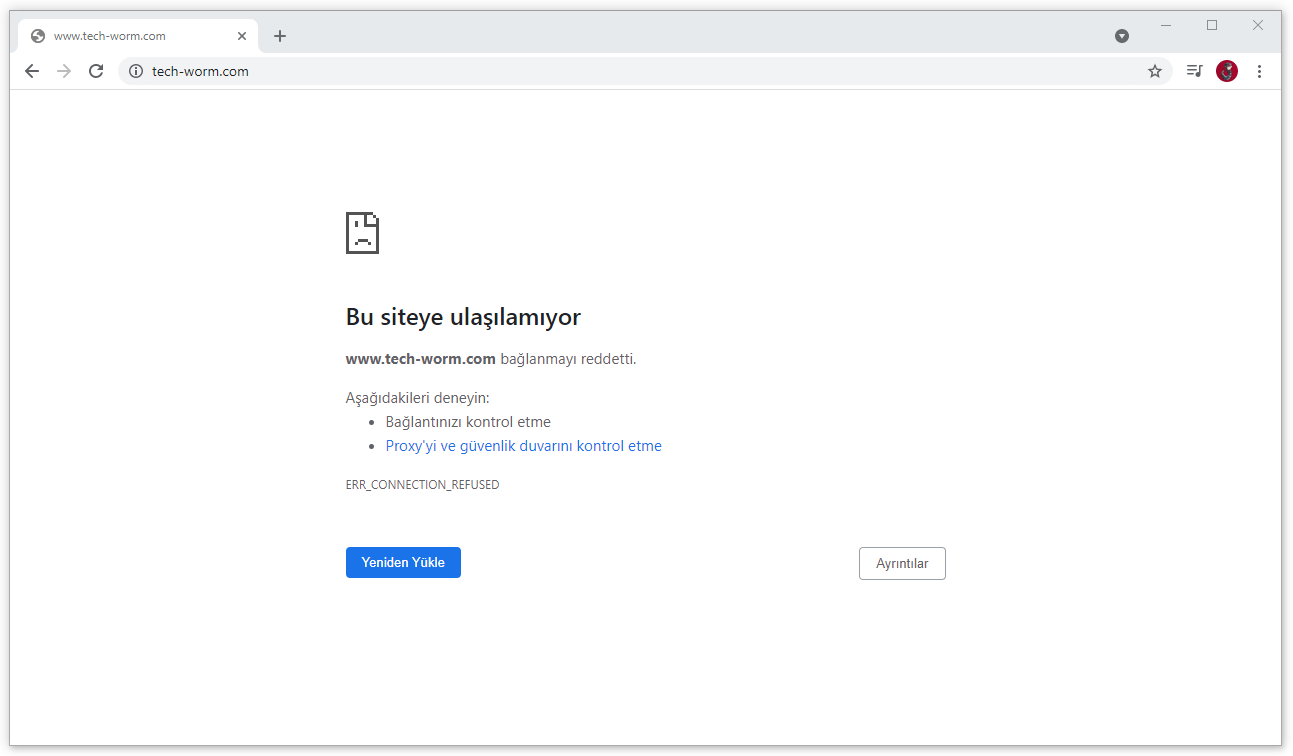Viewport: 1293px width, 756px height.
Task: Minimize the Chrome window
Action: coord(1166,25)
